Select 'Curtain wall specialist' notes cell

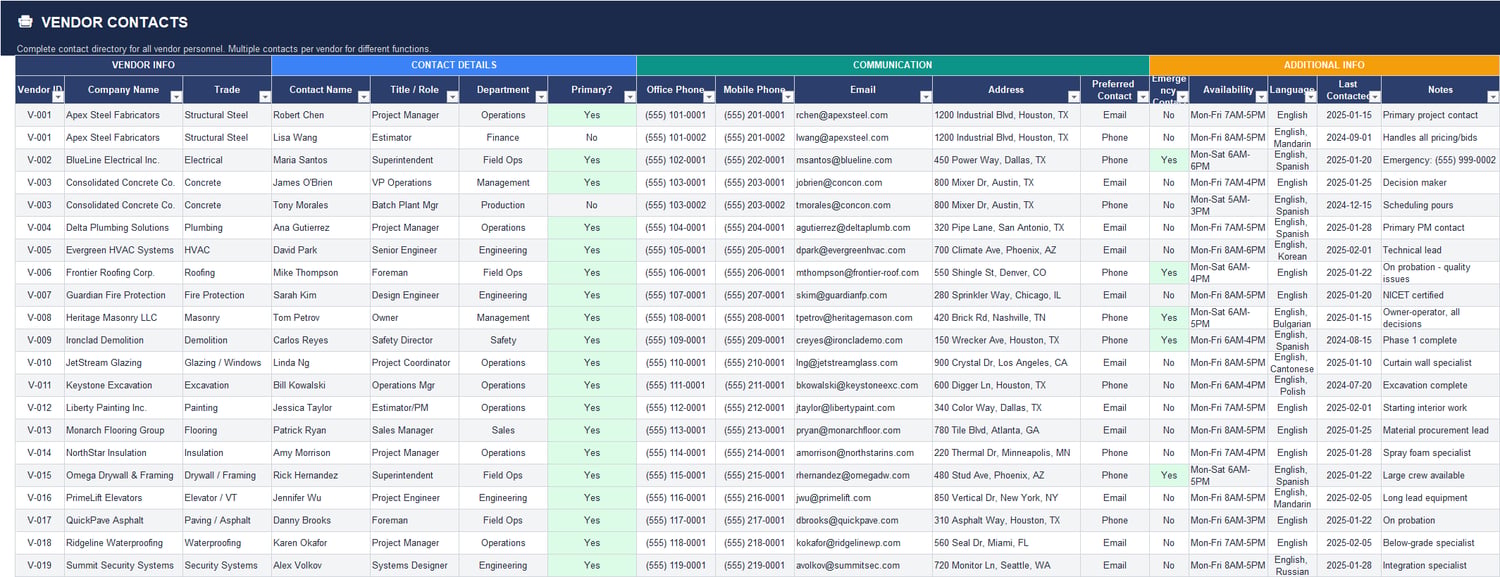(1440, 363)
